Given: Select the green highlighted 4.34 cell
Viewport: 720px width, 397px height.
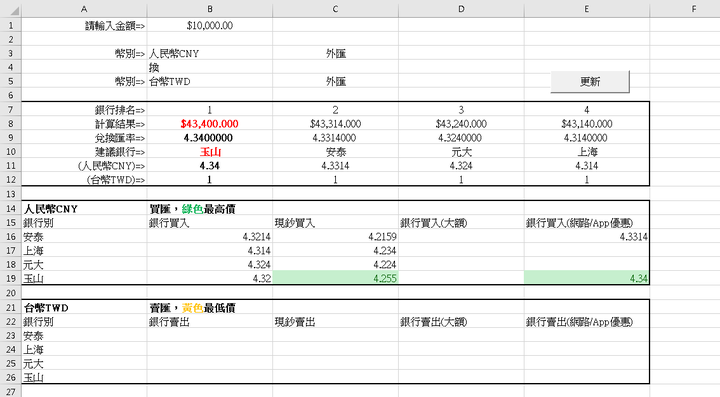Looking at the screenshot, I should point(587,278).
